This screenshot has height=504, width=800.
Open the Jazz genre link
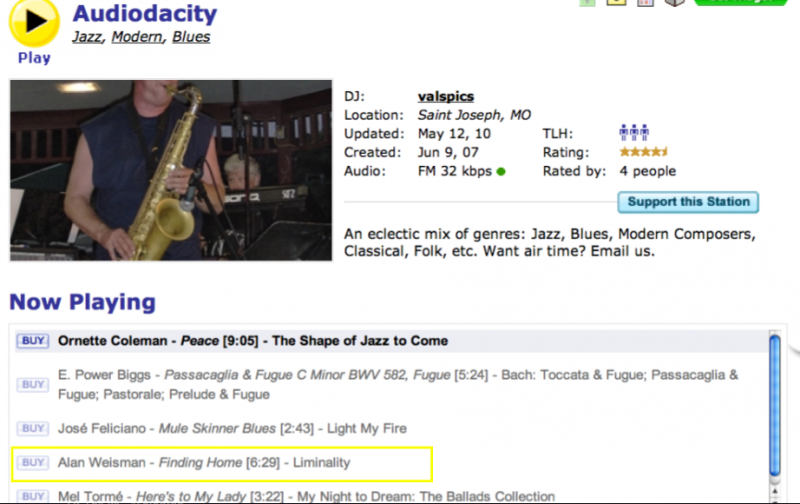click(x=87, y=38)
